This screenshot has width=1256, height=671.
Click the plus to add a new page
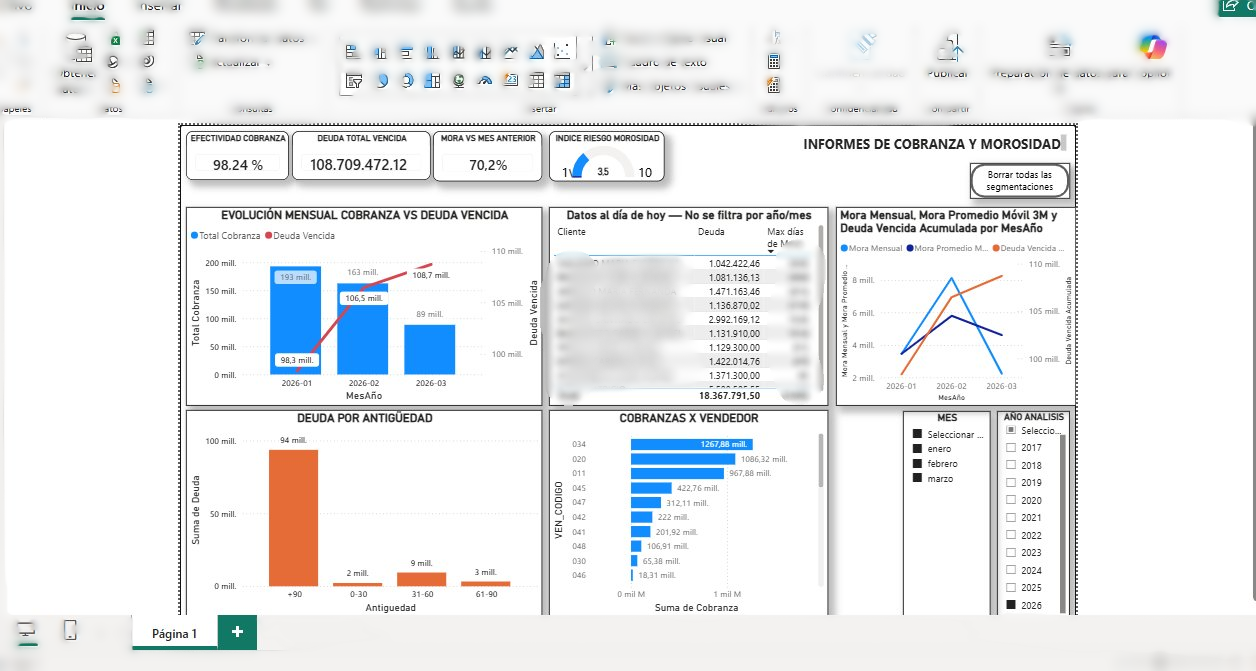point(237,632)
